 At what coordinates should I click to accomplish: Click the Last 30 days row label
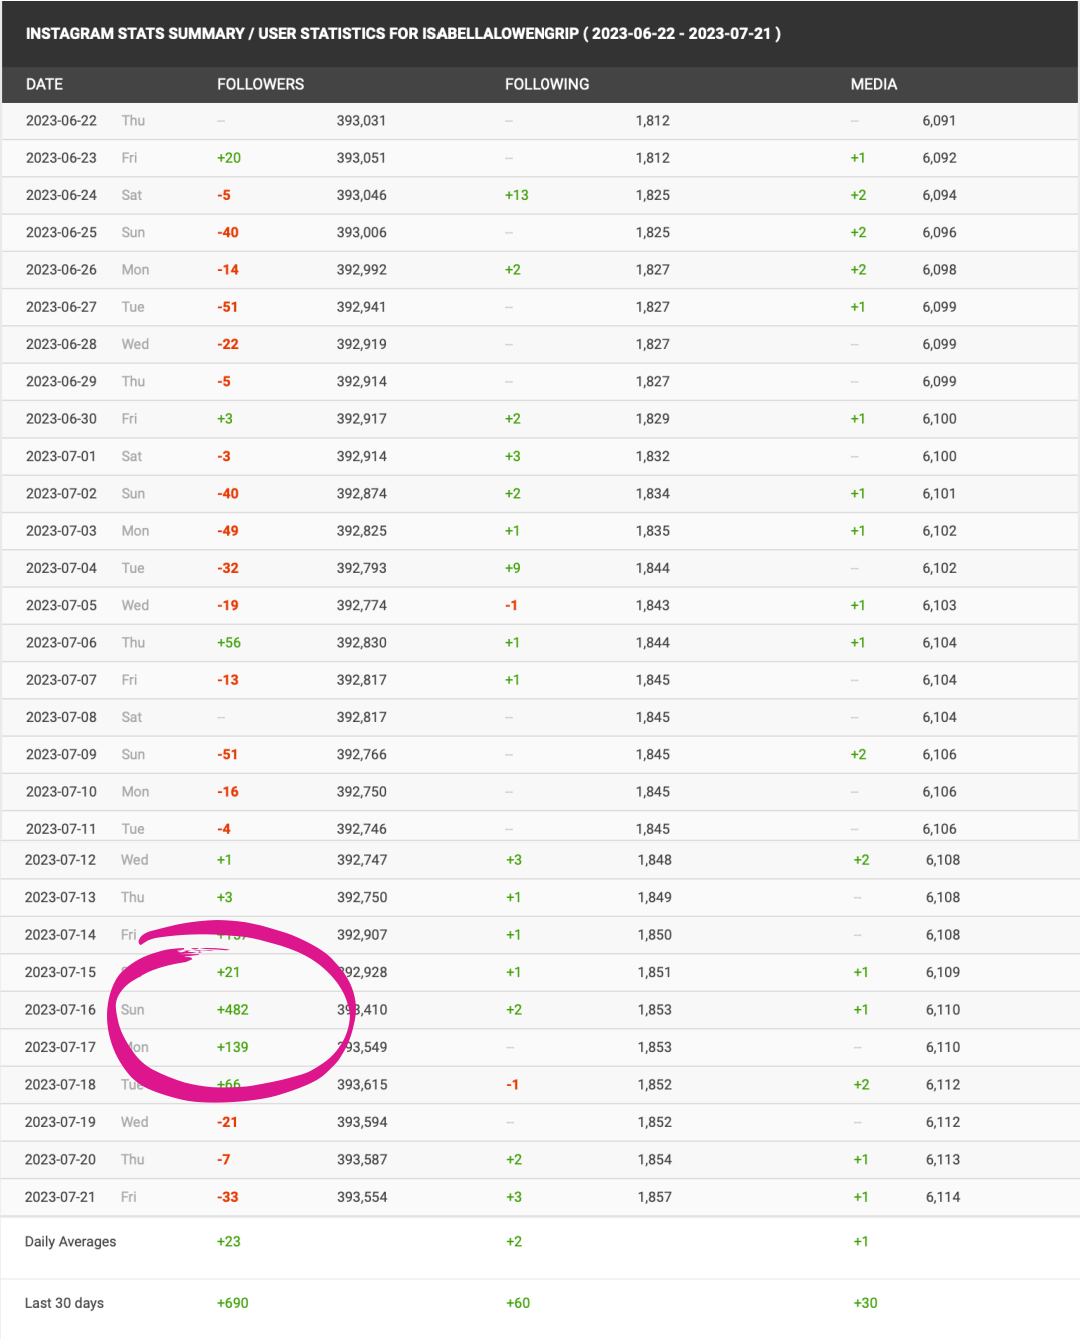point(64,1303)
